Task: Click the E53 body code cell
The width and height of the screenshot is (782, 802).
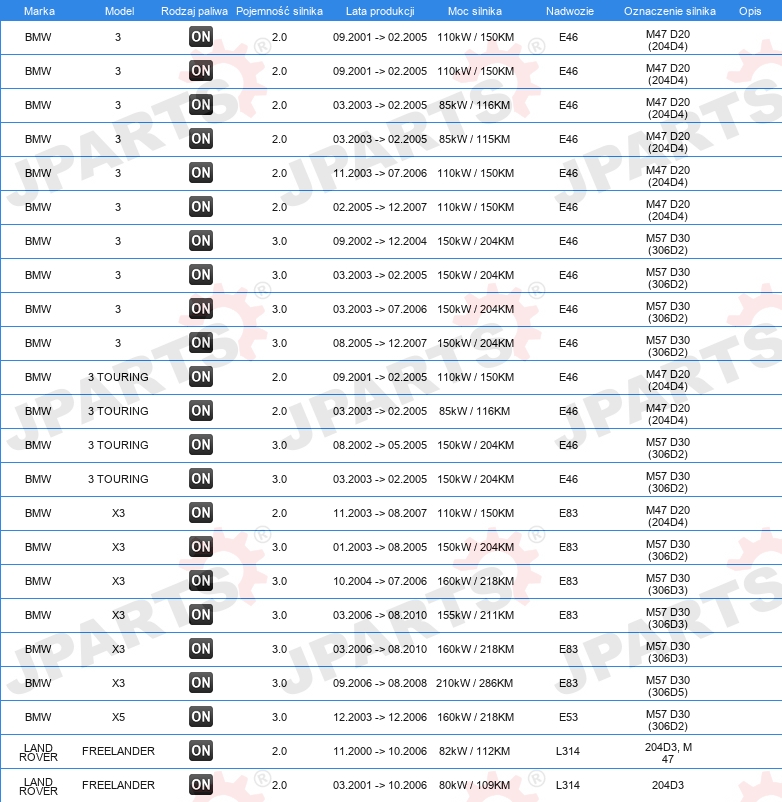Action: (x=568, y=717)
